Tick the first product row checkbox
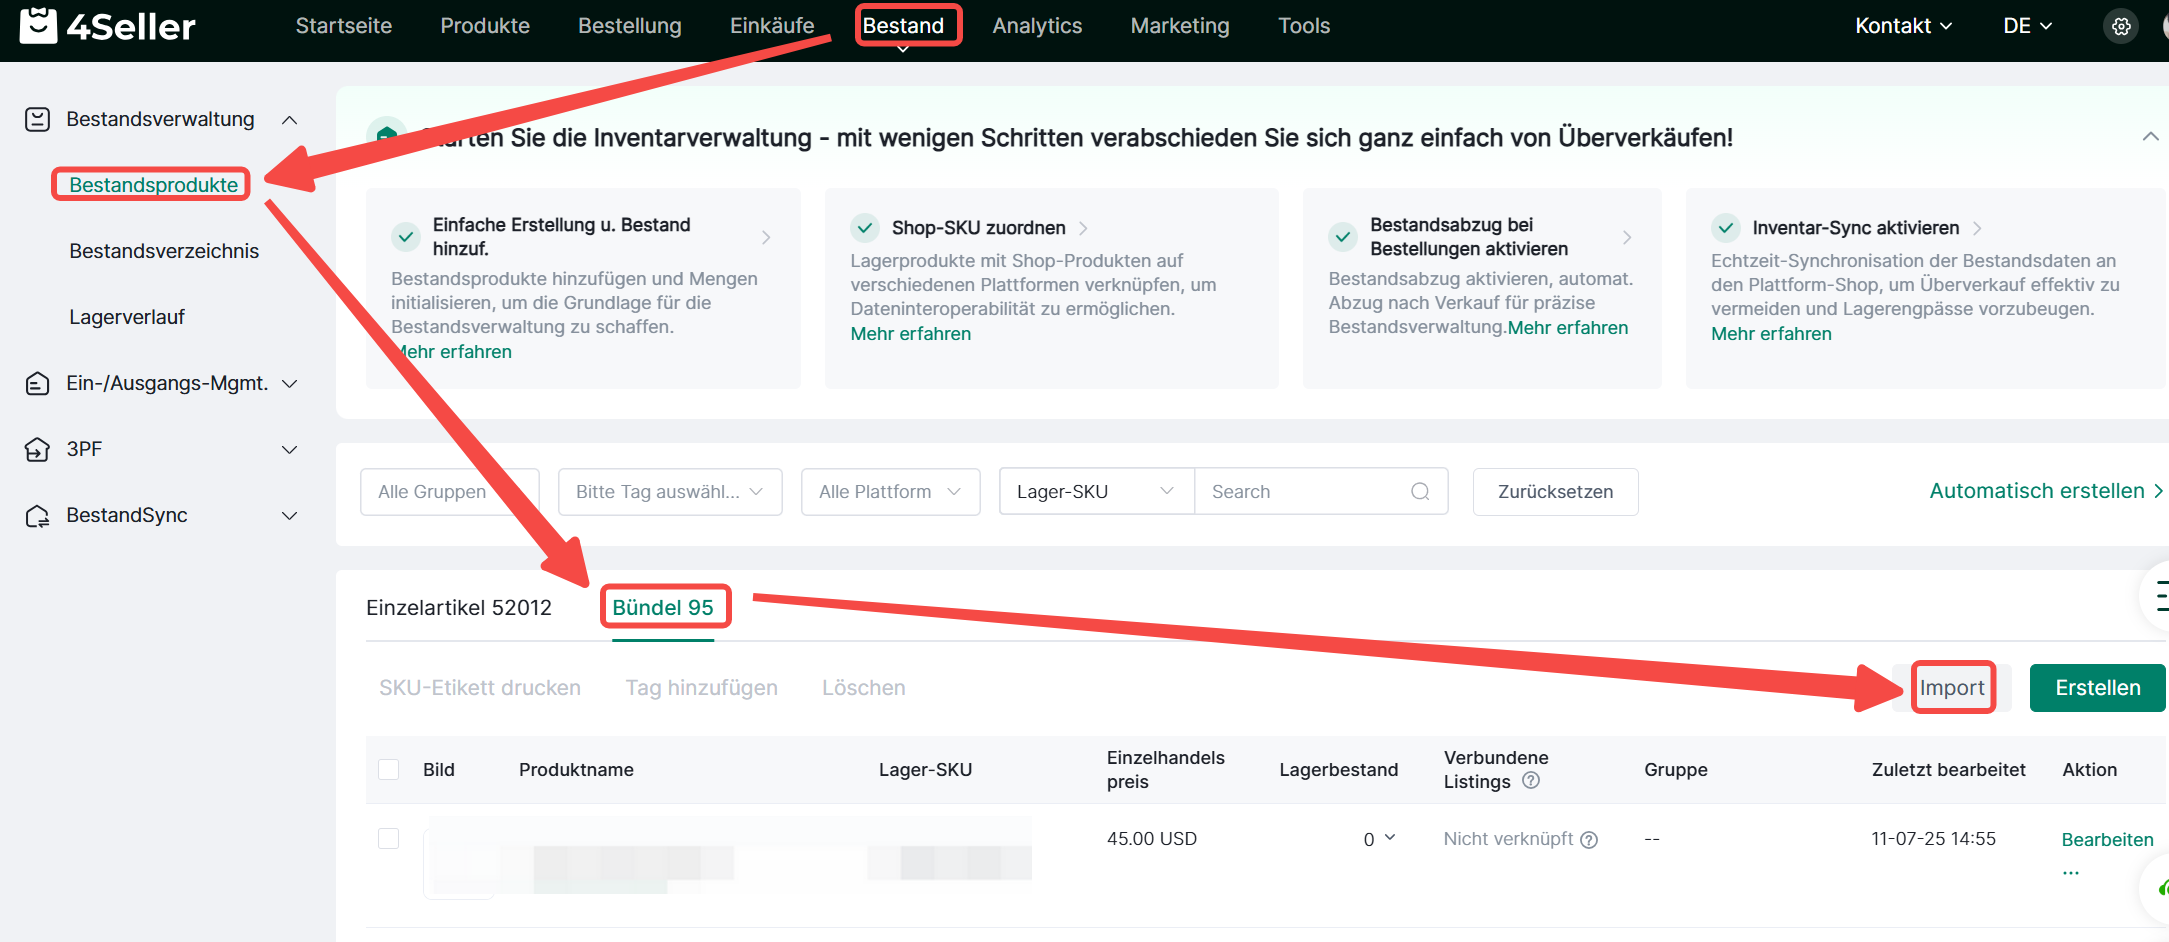2169x942 pixels. (389, 839)
